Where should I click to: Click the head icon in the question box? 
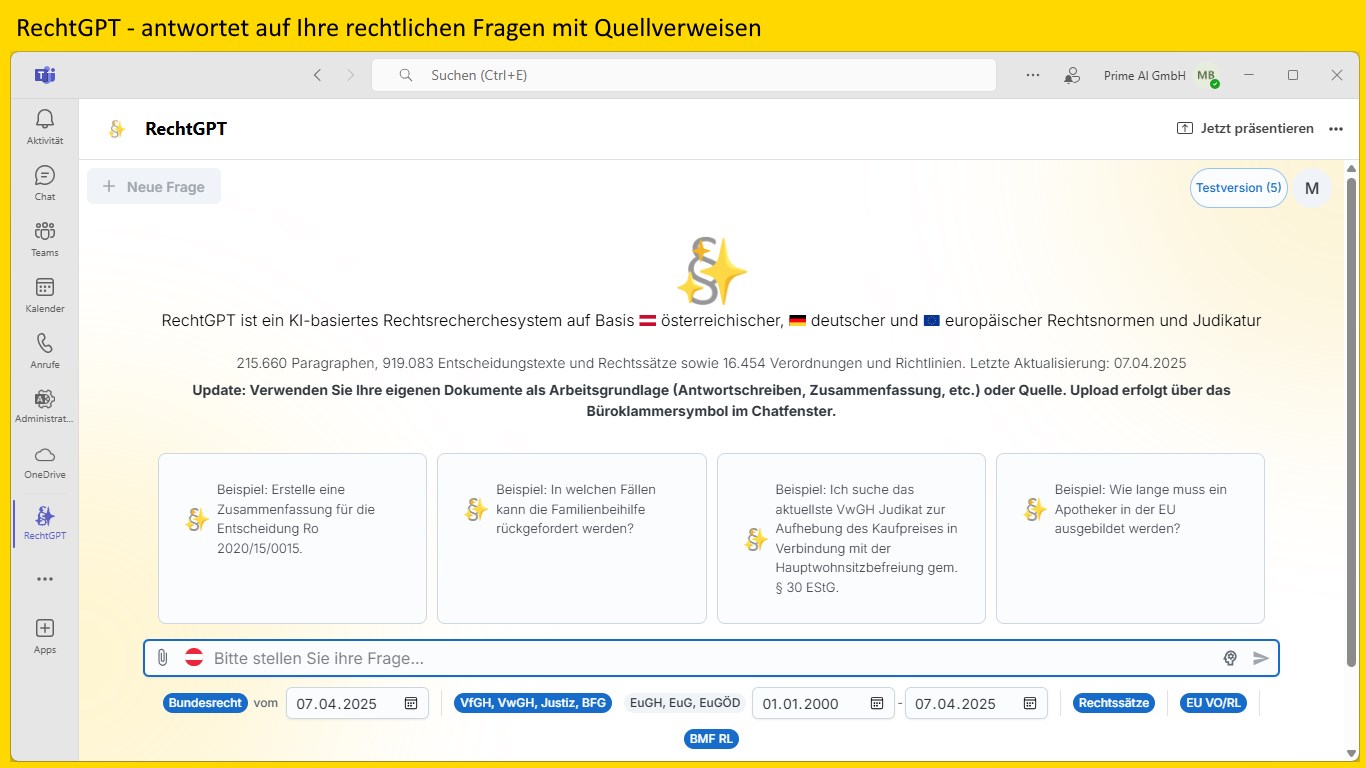click(1231, 658)
